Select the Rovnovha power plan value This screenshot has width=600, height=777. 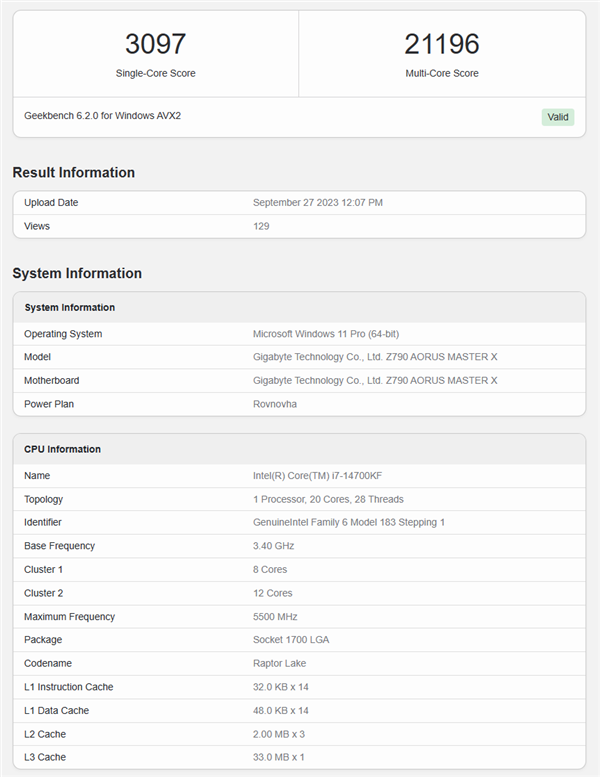[276, 404]
